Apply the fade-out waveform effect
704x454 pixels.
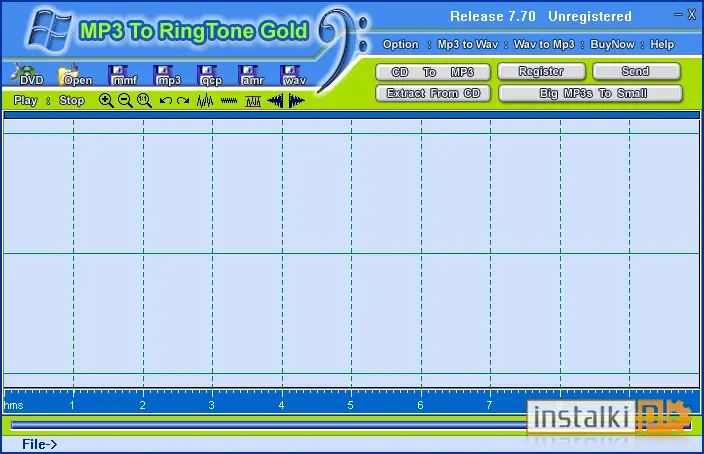pos(296,101)
